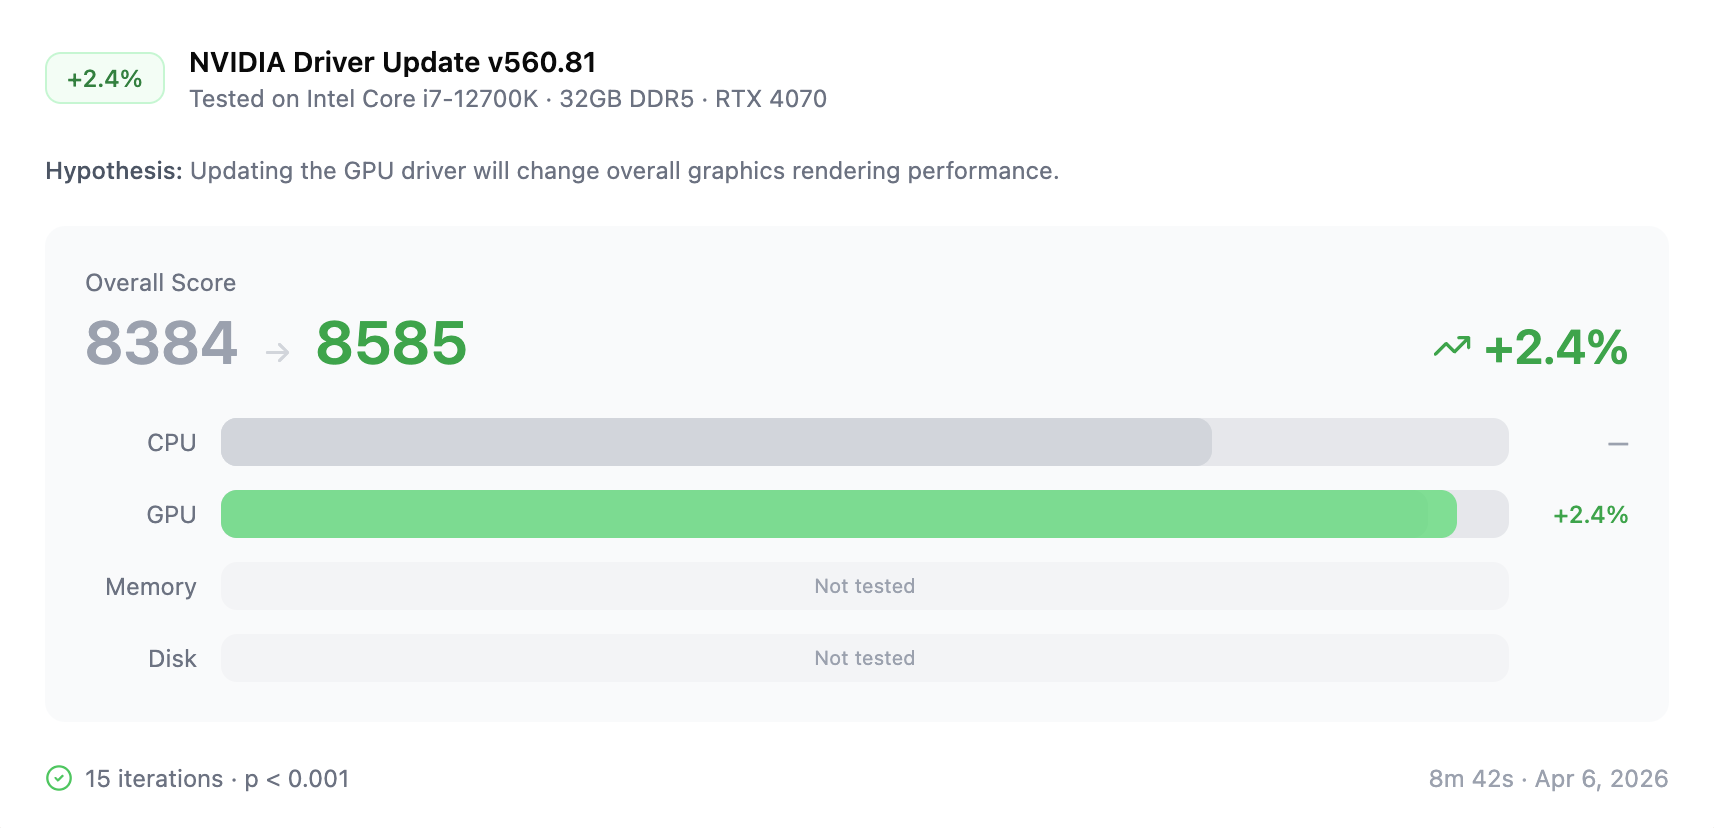The height and width of the screenshot is (828, 1714).
Task: Click the 15 iterations p-value text
Action: click(217, 779)
